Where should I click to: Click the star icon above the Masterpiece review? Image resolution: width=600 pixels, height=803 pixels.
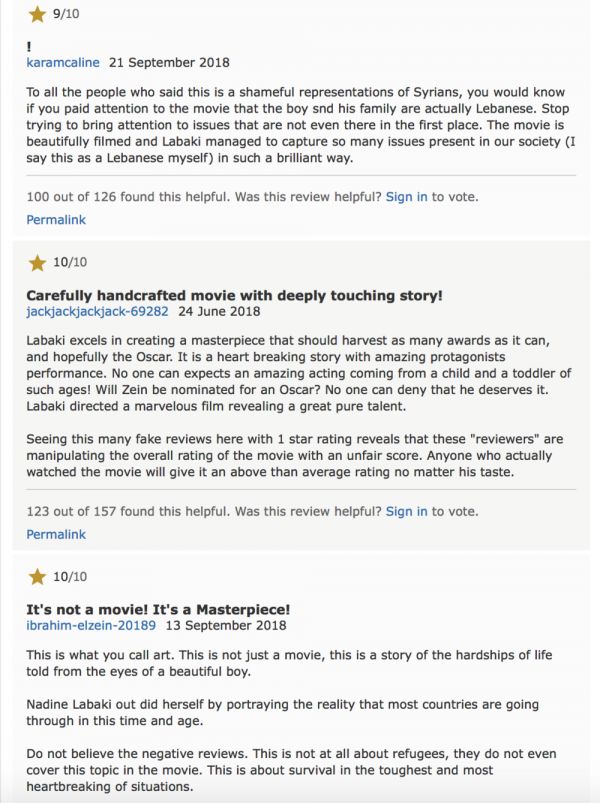click(x=37, y=577)
